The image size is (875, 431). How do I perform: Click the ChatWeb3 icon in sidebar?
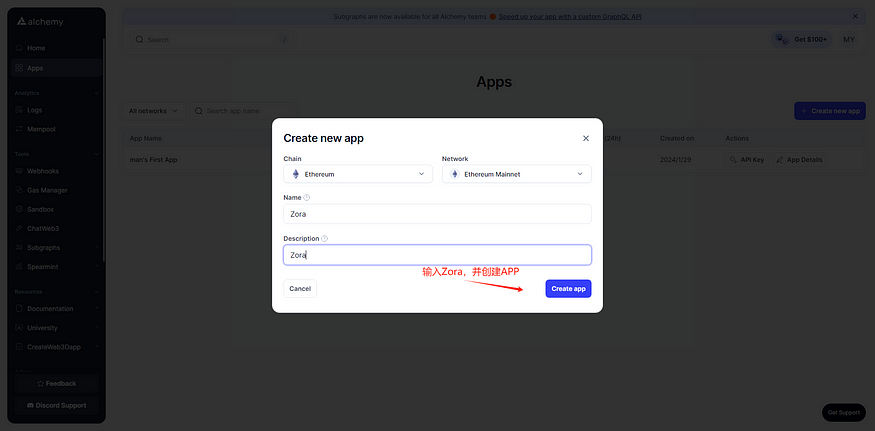pyautogui.click(x=20, y=228)
